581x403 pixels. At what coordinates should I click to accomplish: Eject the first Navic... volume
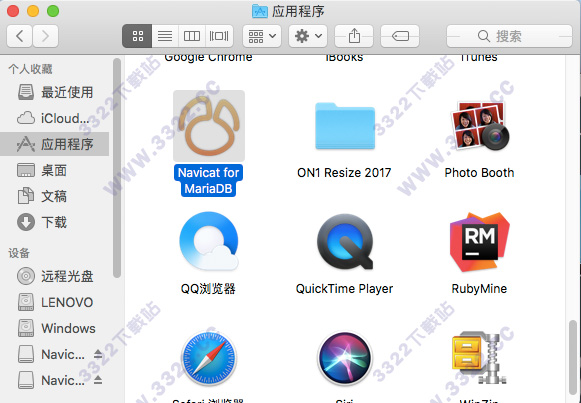point(98,354)
